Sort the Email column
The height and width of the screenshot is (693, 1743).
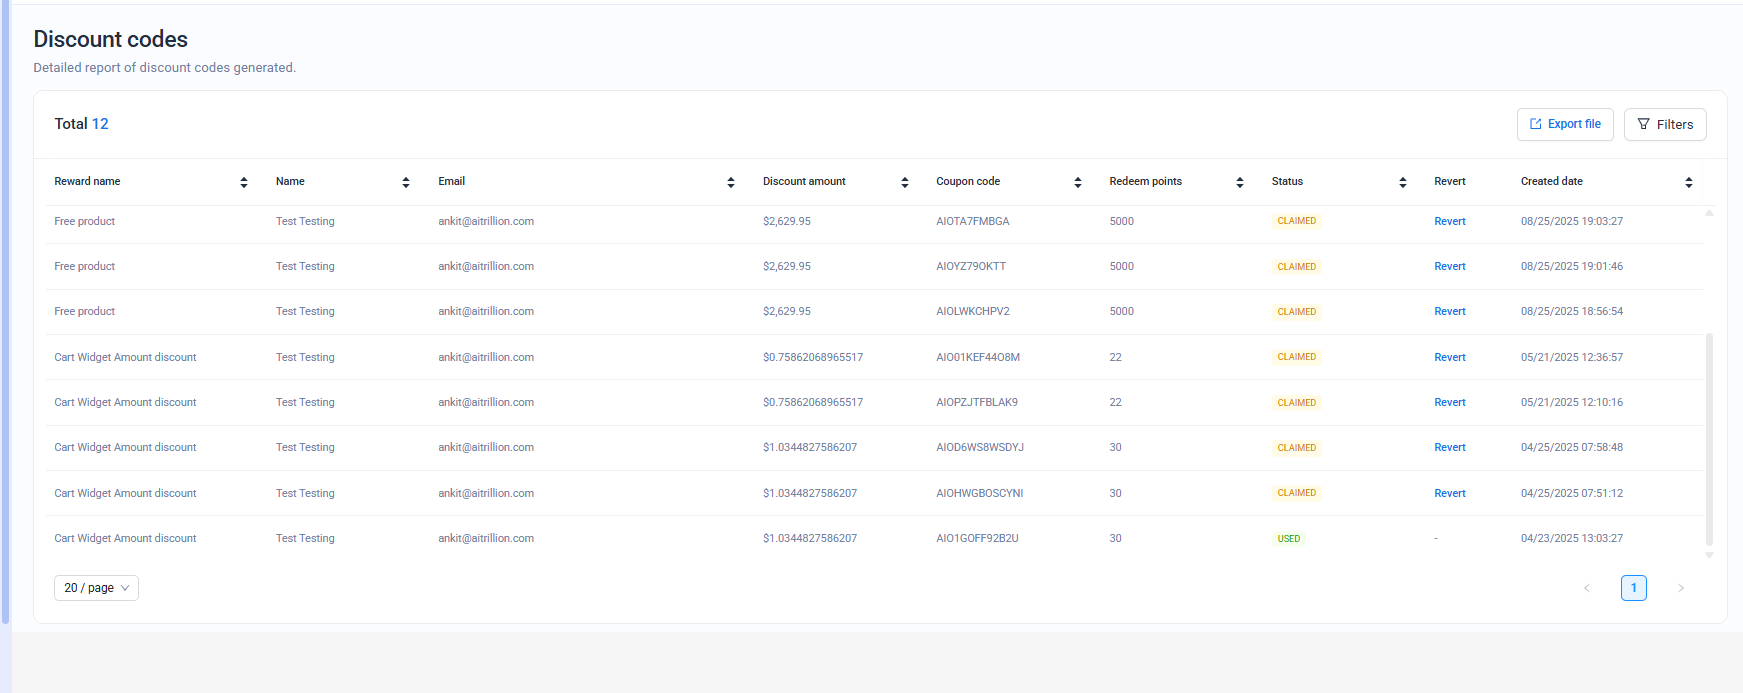coord(731,182)
